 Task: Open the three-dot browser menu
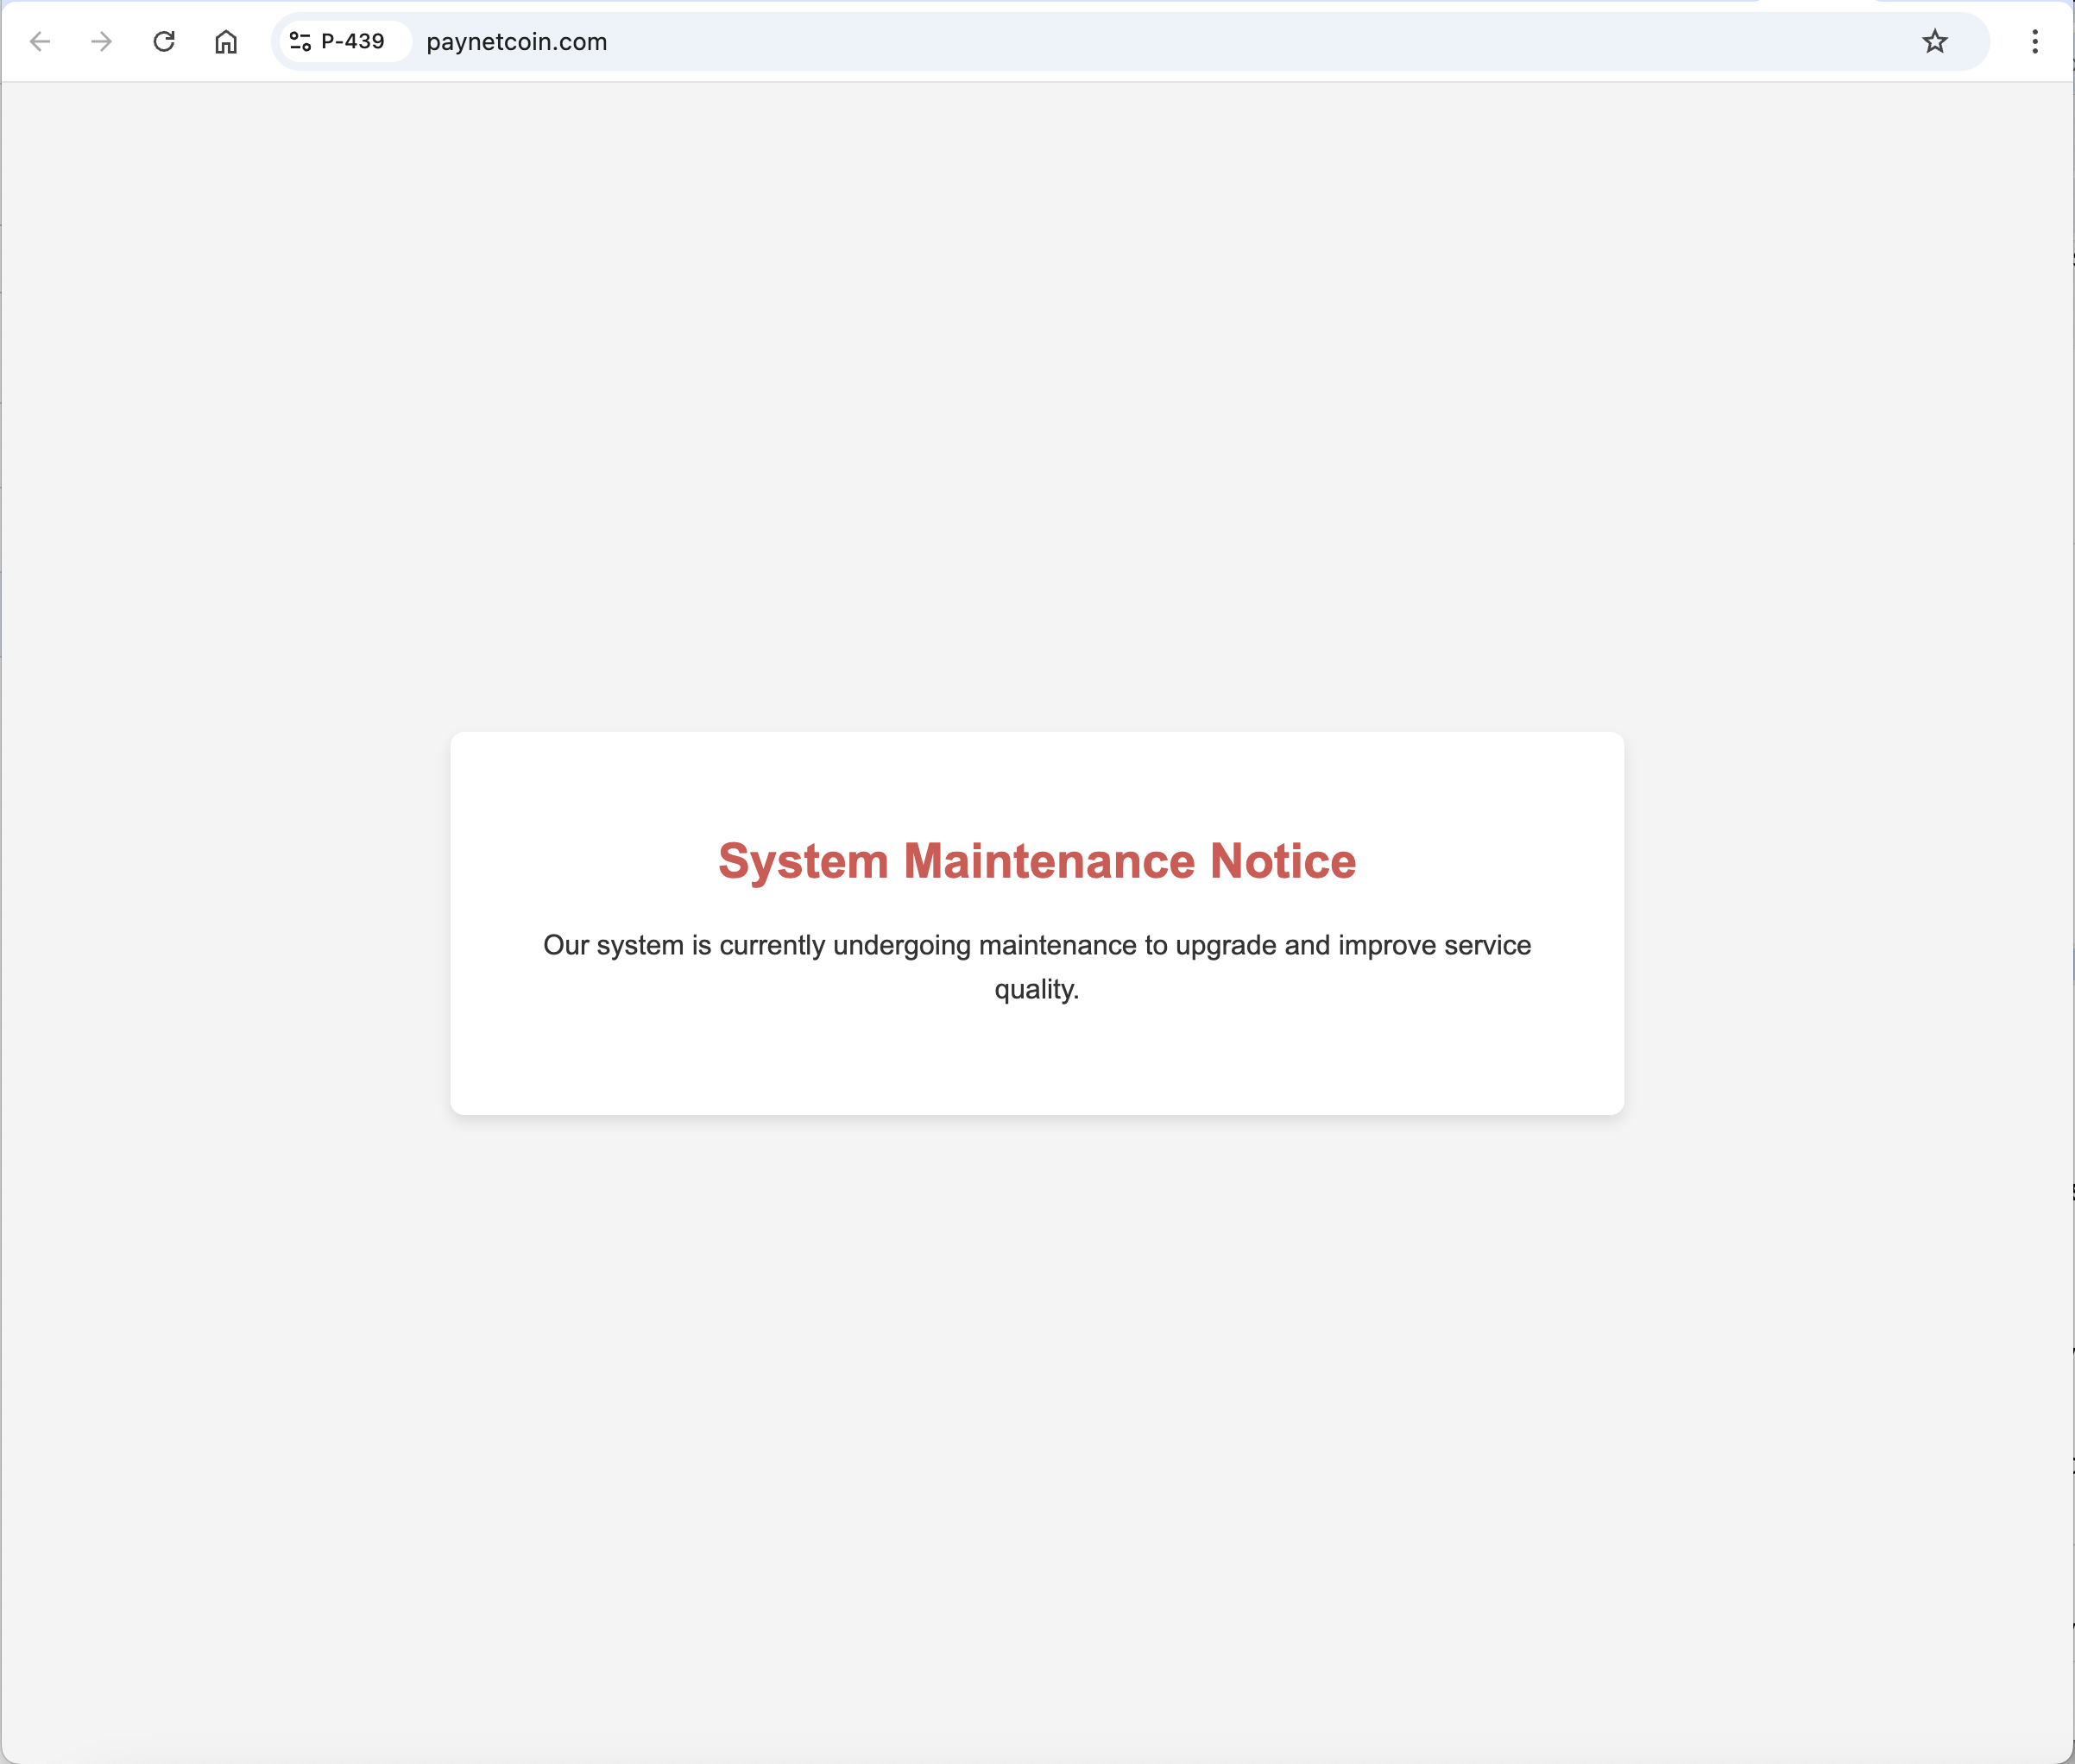pyautogui.click(x=2034, y=41)
